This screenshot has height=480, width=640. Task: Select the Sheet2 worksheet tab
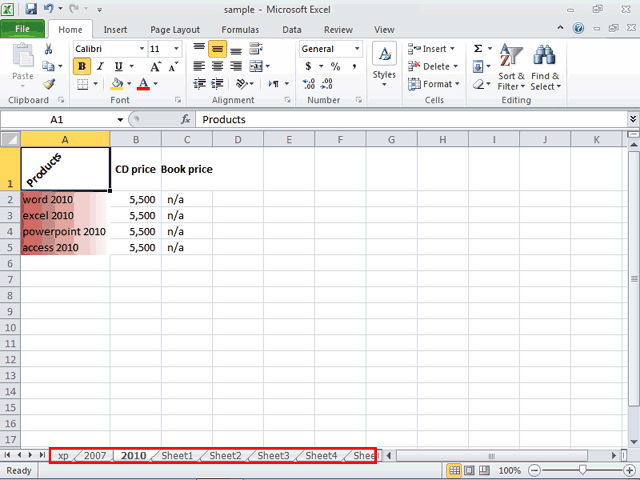[225, 456]
